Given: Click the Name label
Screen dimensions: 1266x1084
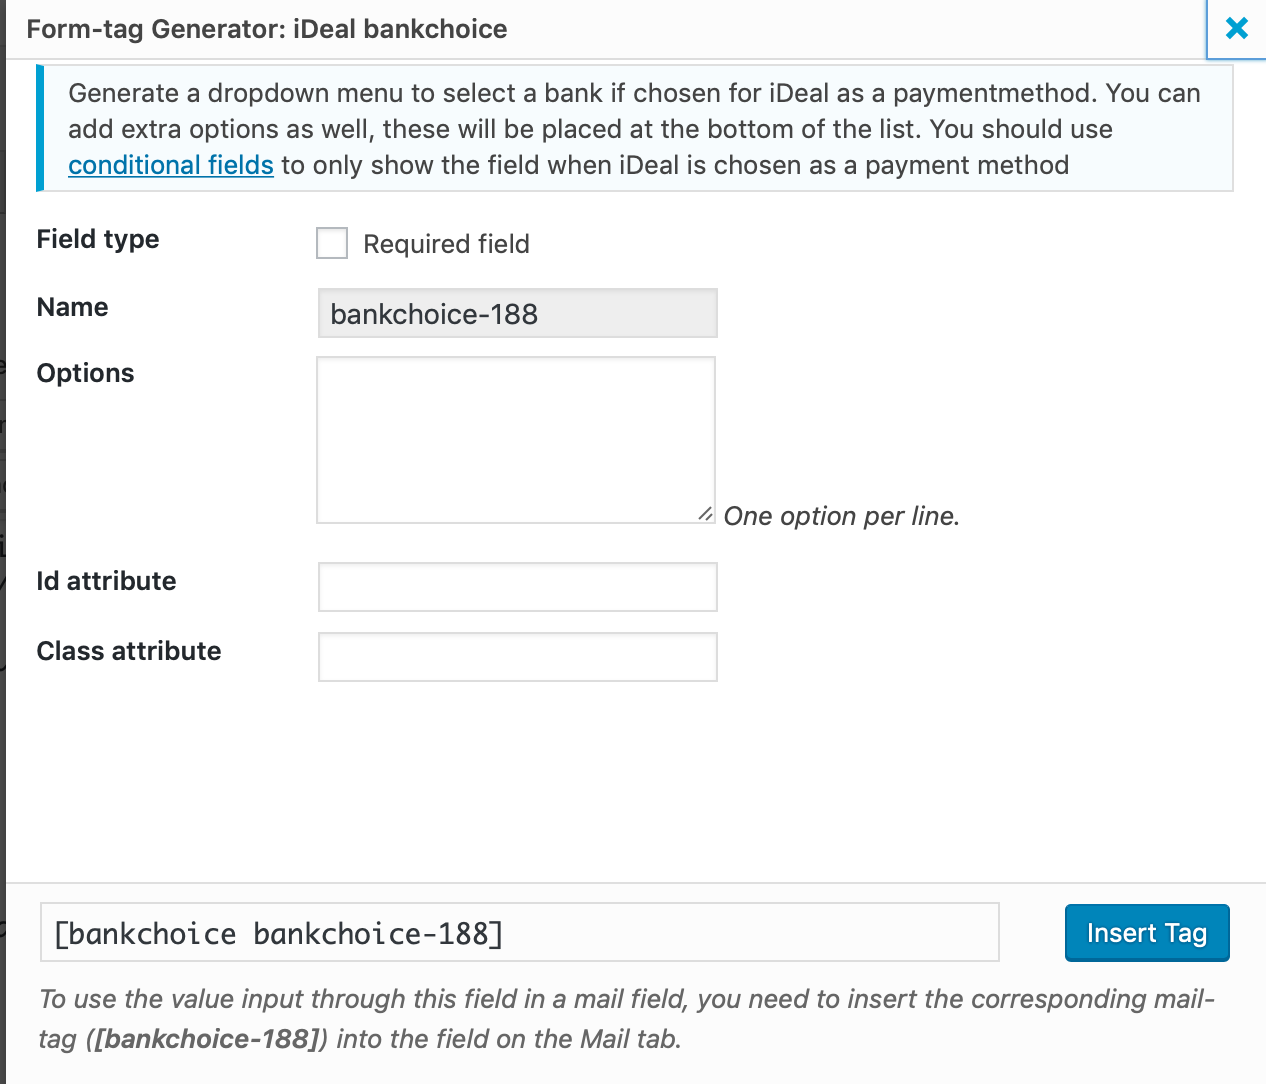Looking at the screenshot, I should tap(72, 307).
